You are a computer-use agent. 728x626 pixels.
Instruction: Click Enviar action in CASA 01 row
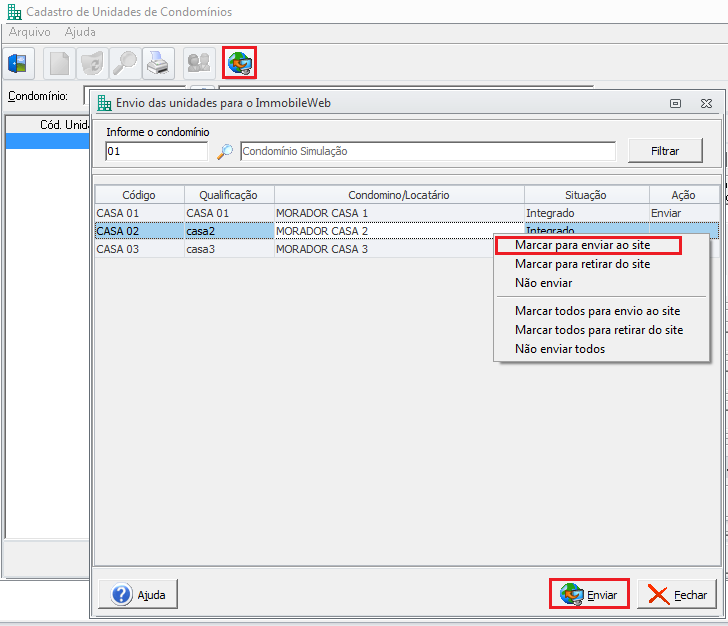click(684, 213)
